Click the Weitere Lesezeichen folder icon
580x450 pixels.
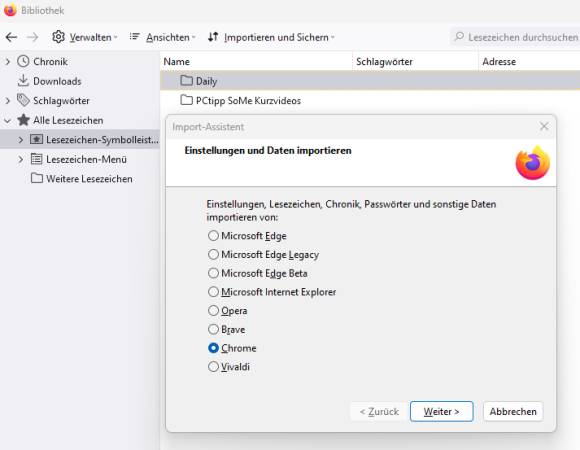tap(37, 178)
